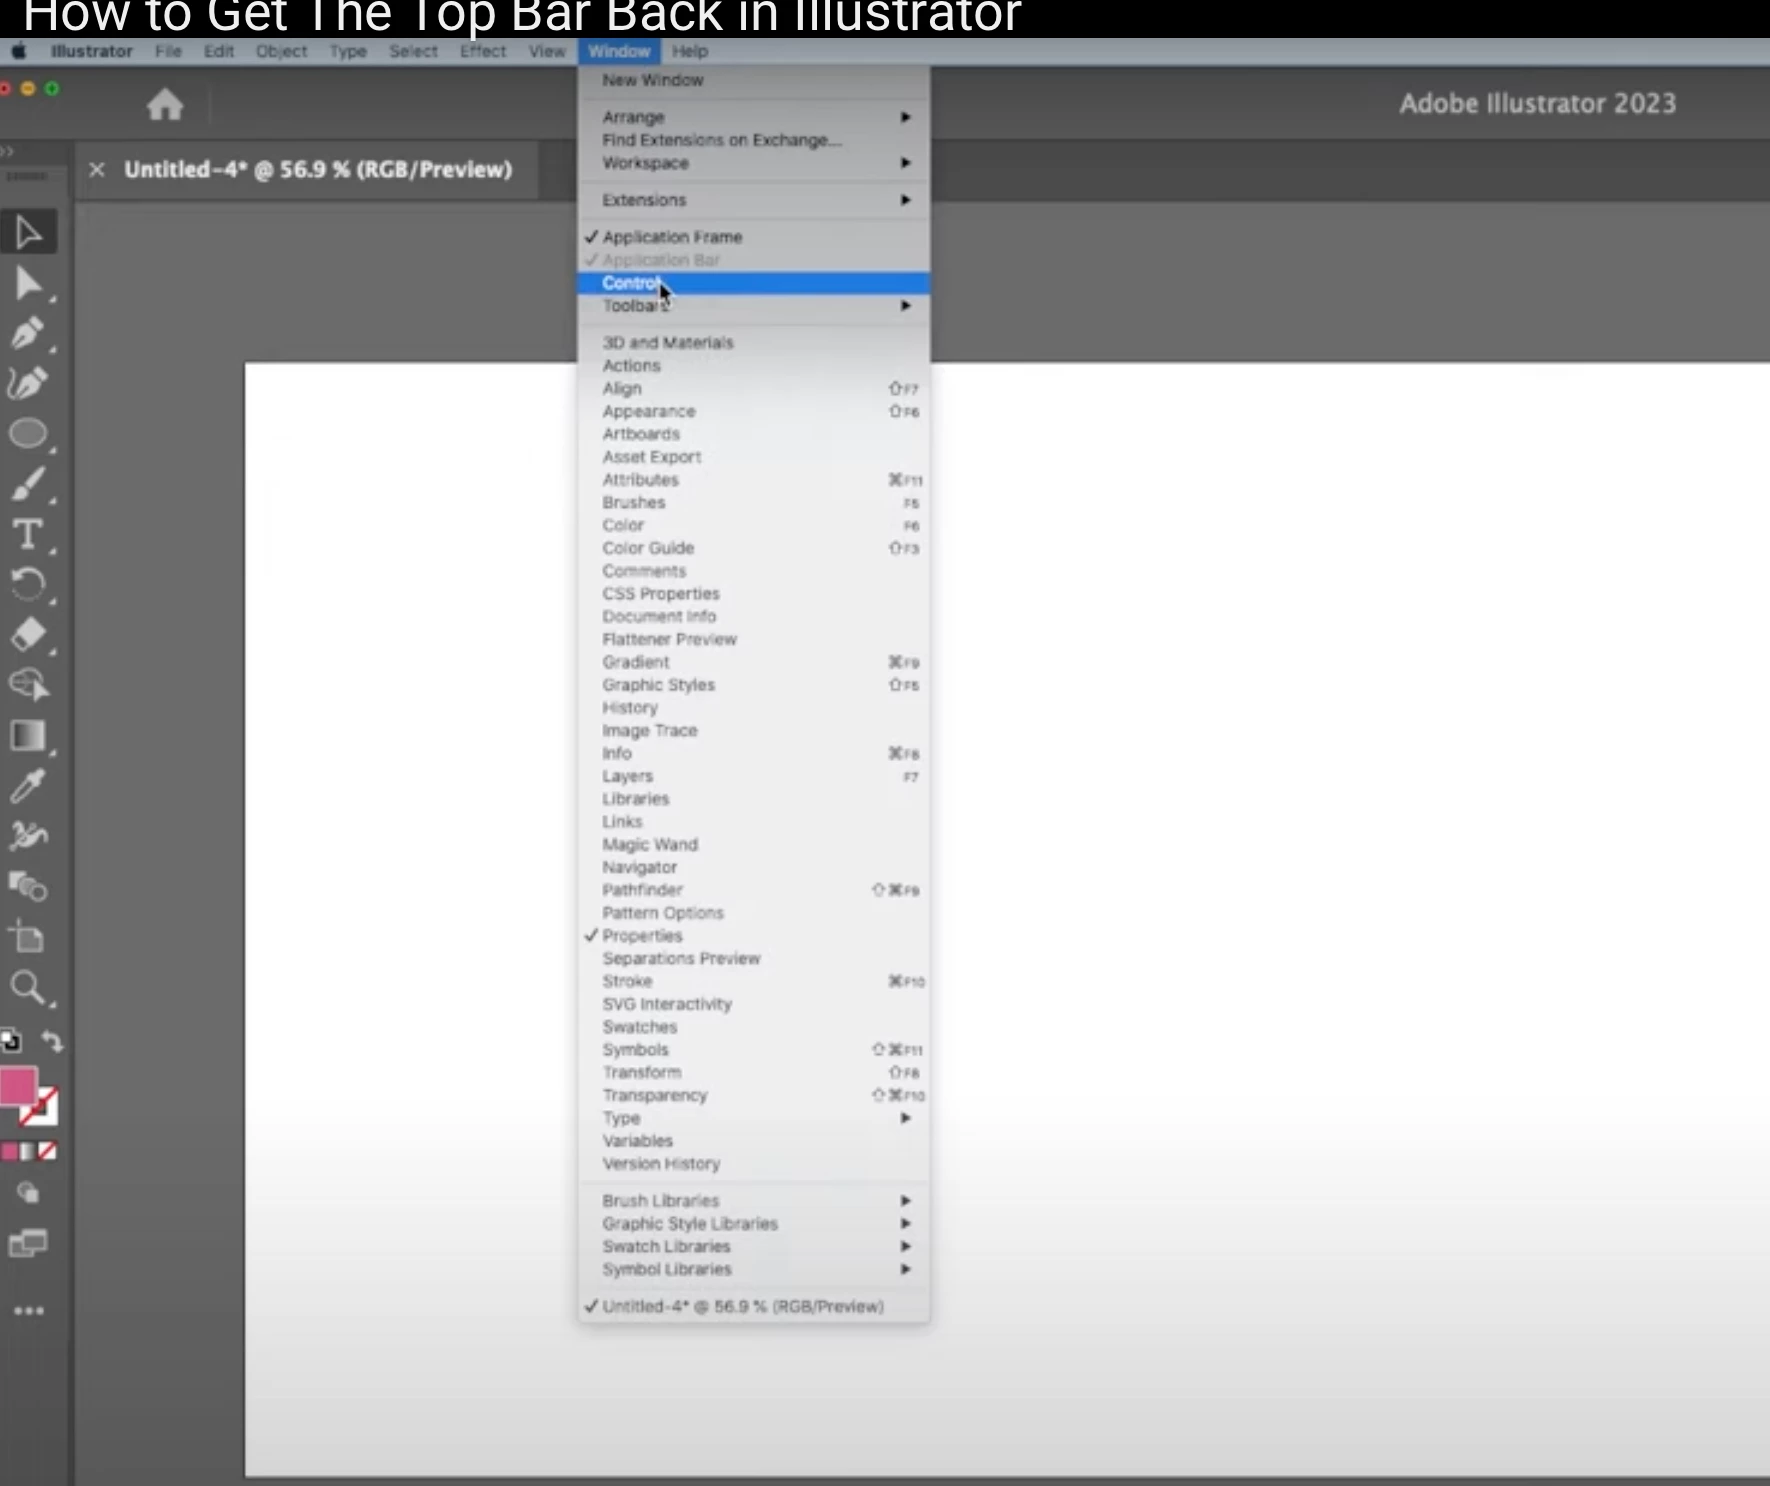This screenshot has height=1486, width=1770.
Task: Select the Eyedropper tool
Action: coord(28,786)
